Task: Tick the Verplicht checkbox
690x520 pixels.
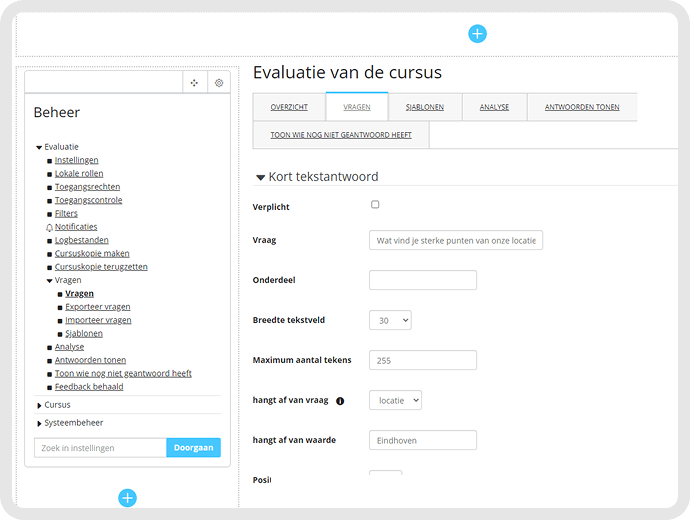Action: [x=375, y=205]
